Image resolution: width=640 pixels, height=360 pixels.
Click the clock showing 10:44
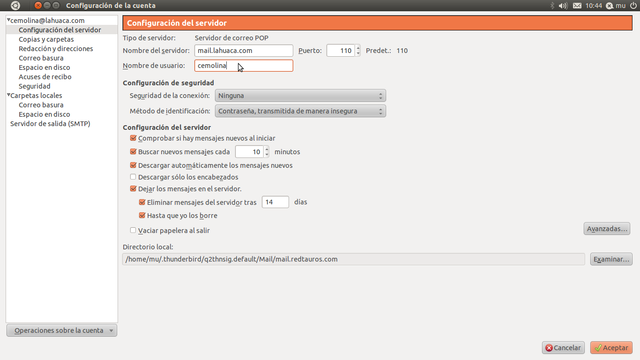click(593, 5)
